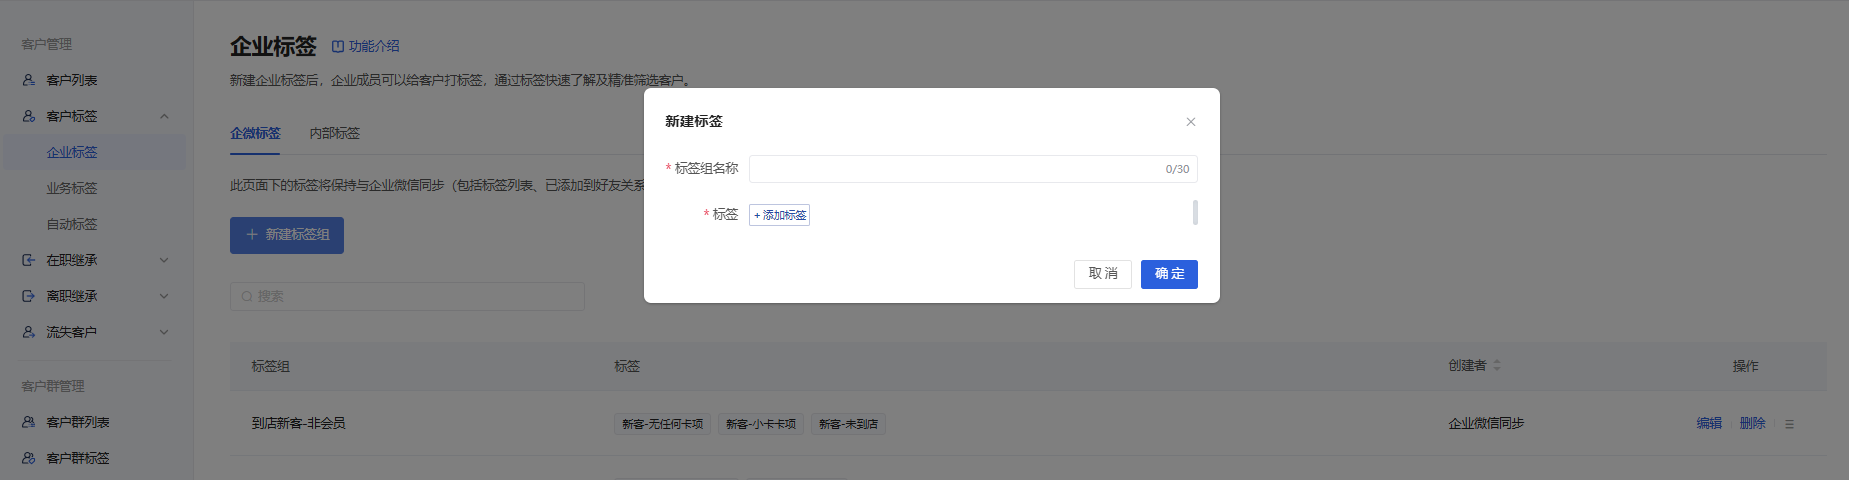Click the 客户标签 sidebar icon
This screenshot has width=1849, height=480.
29,116
